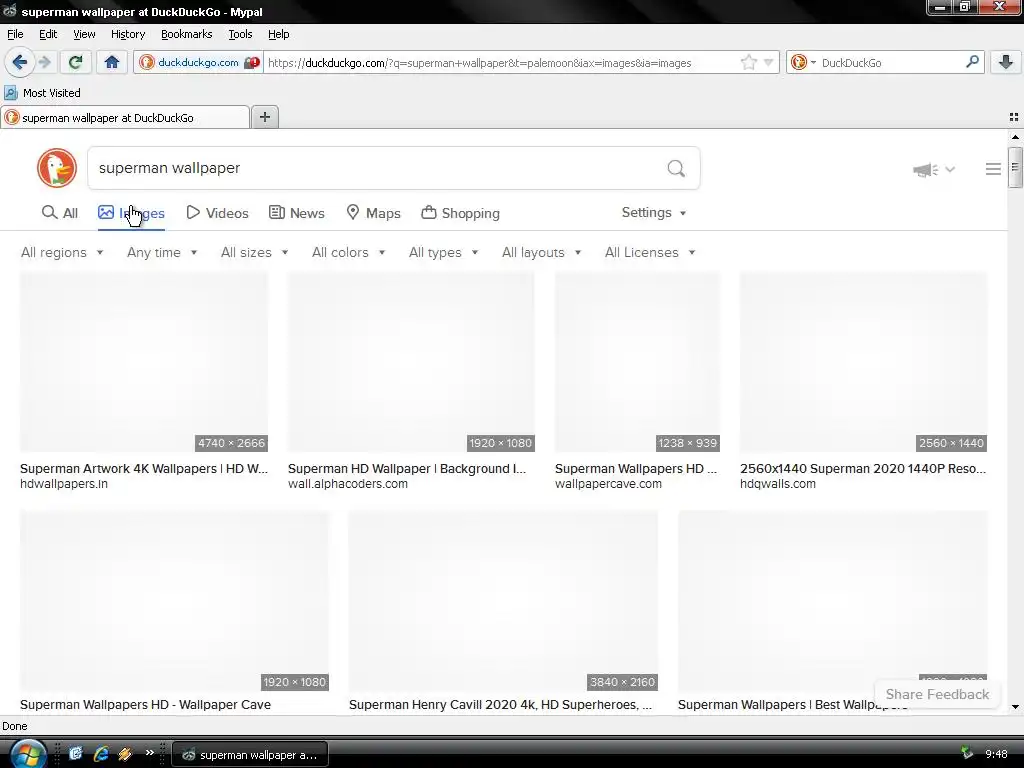Open the File menu

(x=15, y=34)
